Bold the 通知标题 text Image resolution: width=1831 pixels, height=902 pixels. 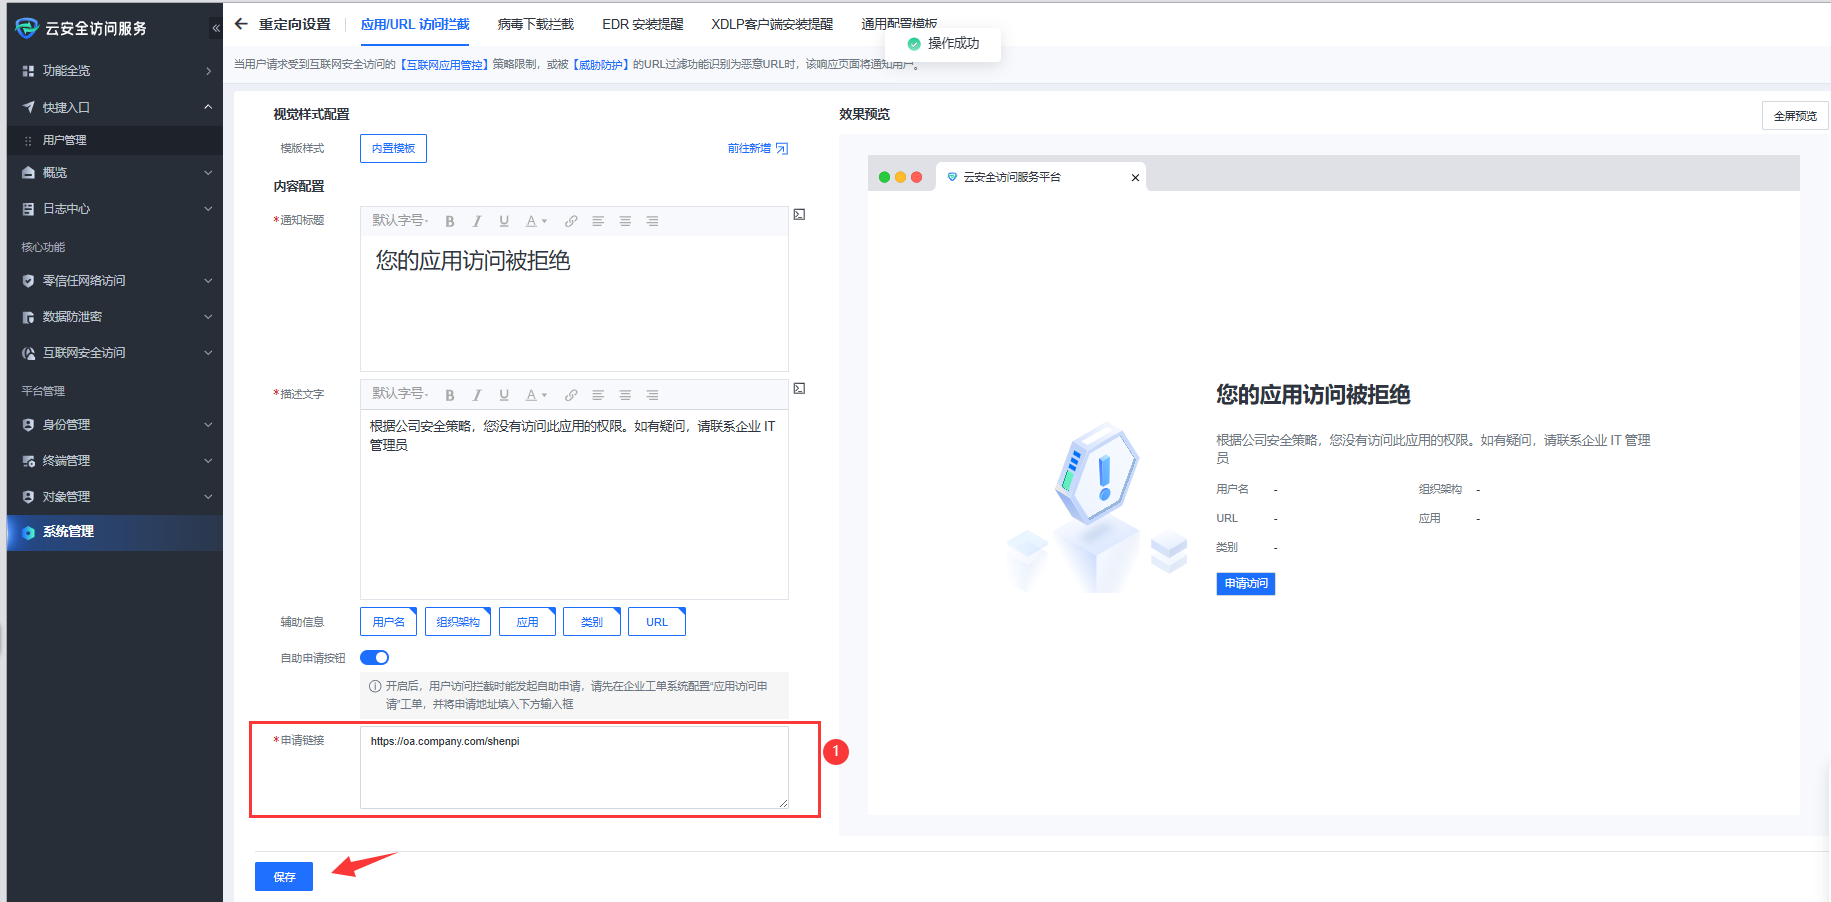tap(450, 221)
